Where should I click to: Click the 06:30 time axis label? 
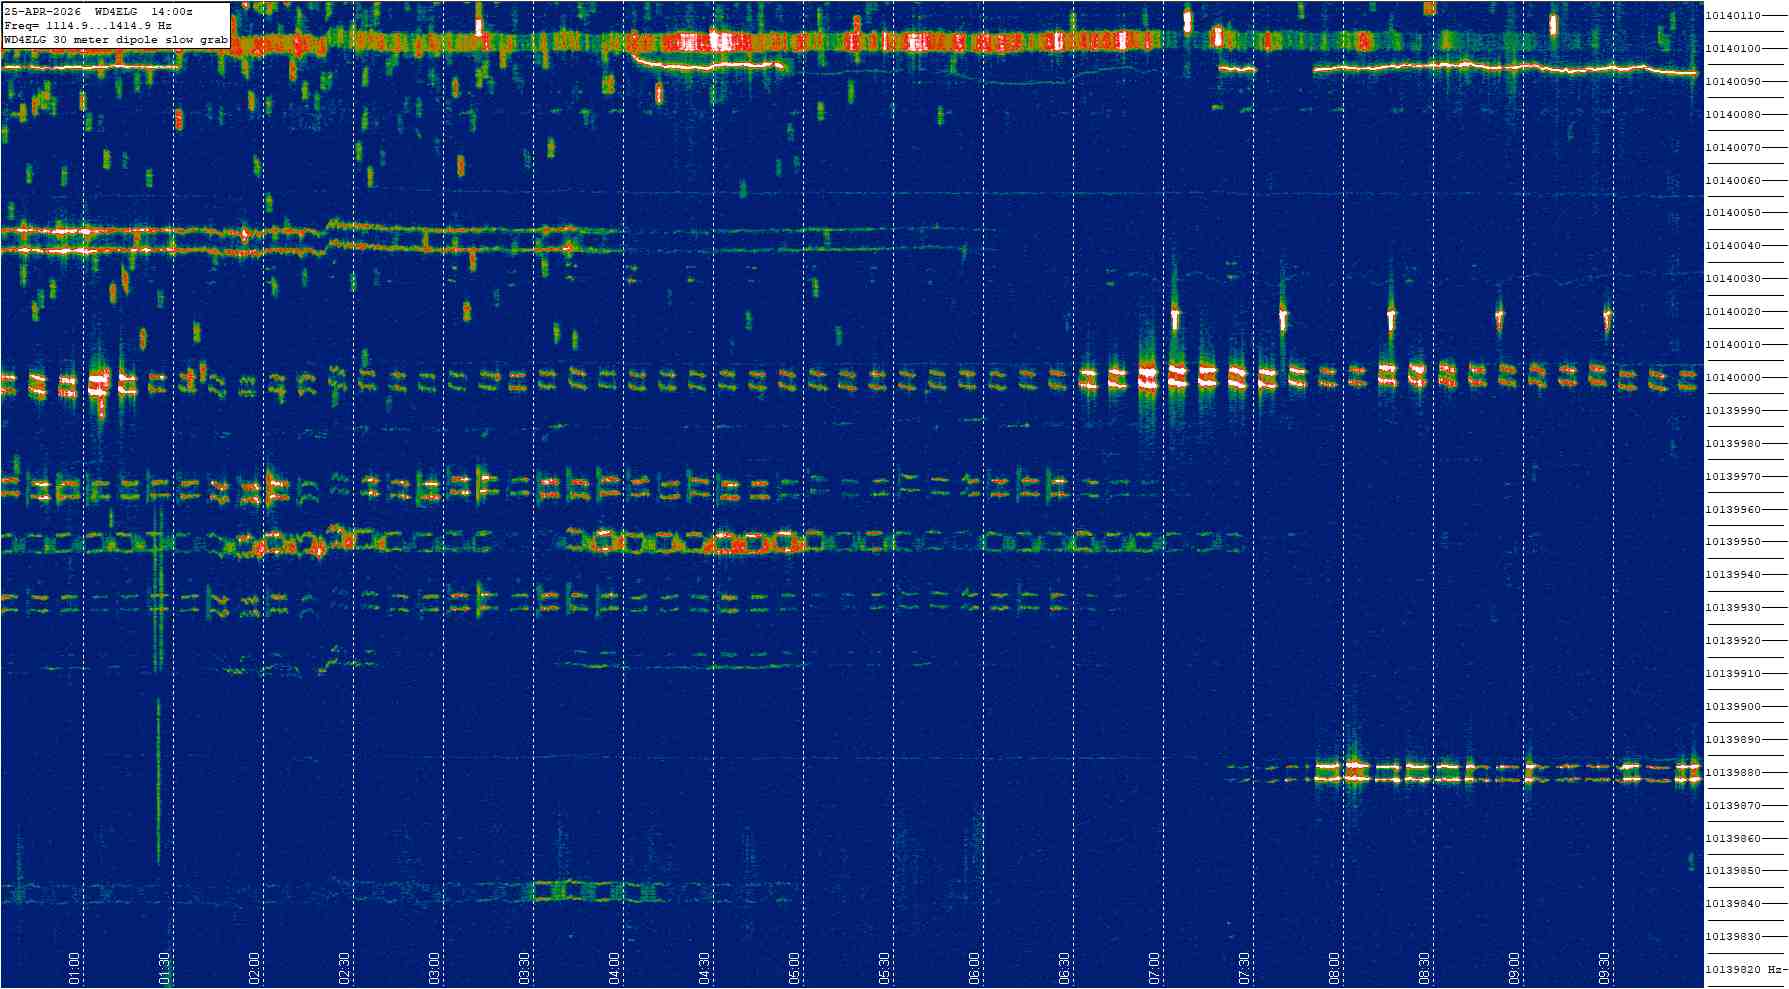1065,968
